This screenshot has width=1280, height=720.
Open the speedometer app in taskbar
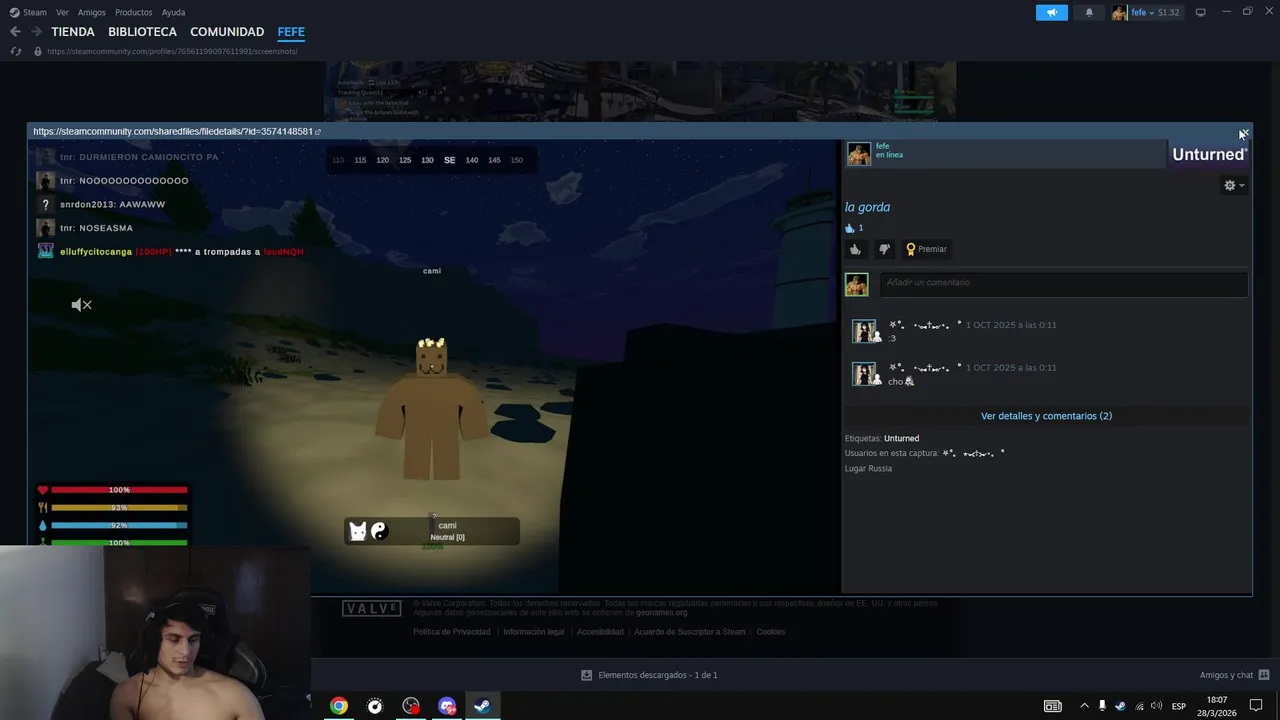[x=375, y=706]
